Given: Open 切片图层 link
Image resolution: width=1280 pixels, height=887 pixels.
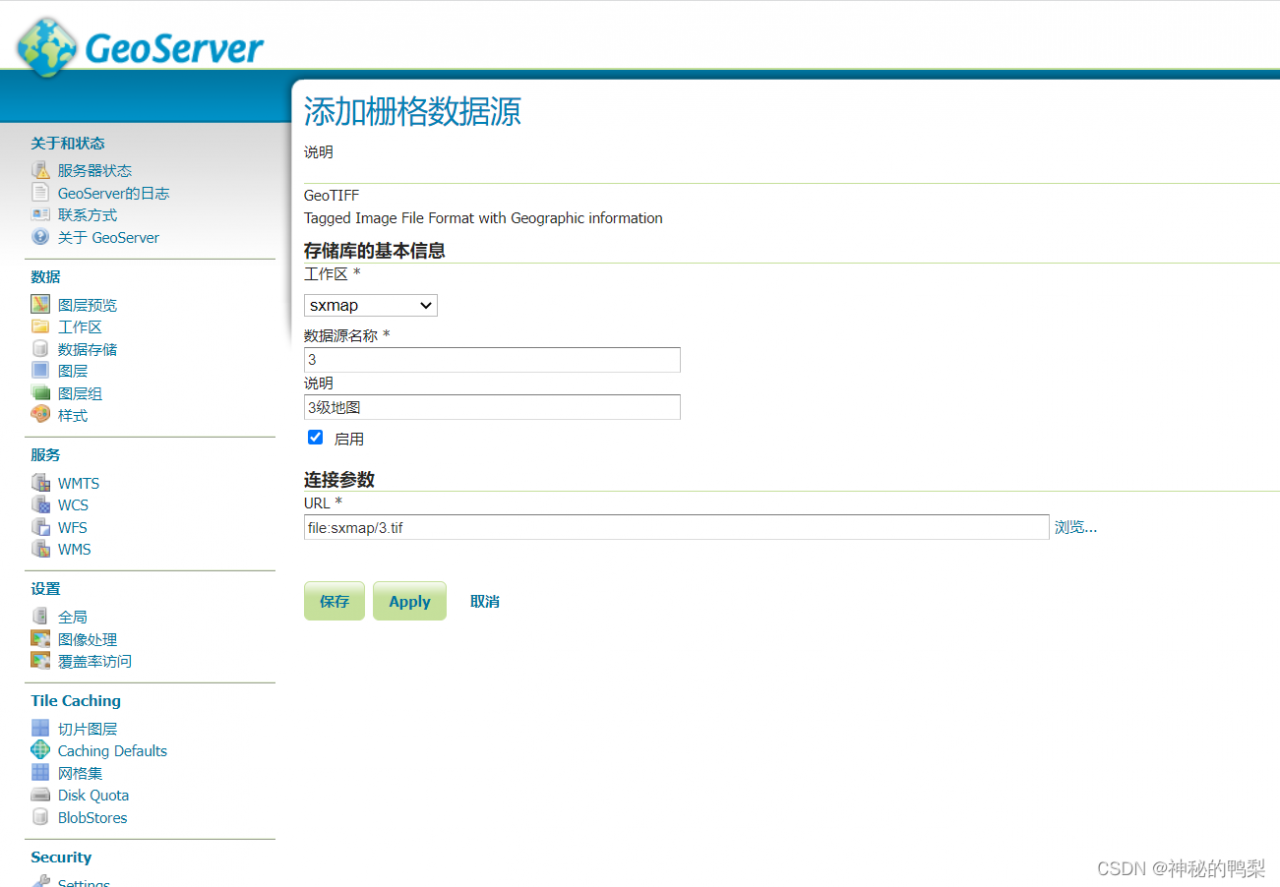Looking at the screenshot, I should click(x=87, y=729).
